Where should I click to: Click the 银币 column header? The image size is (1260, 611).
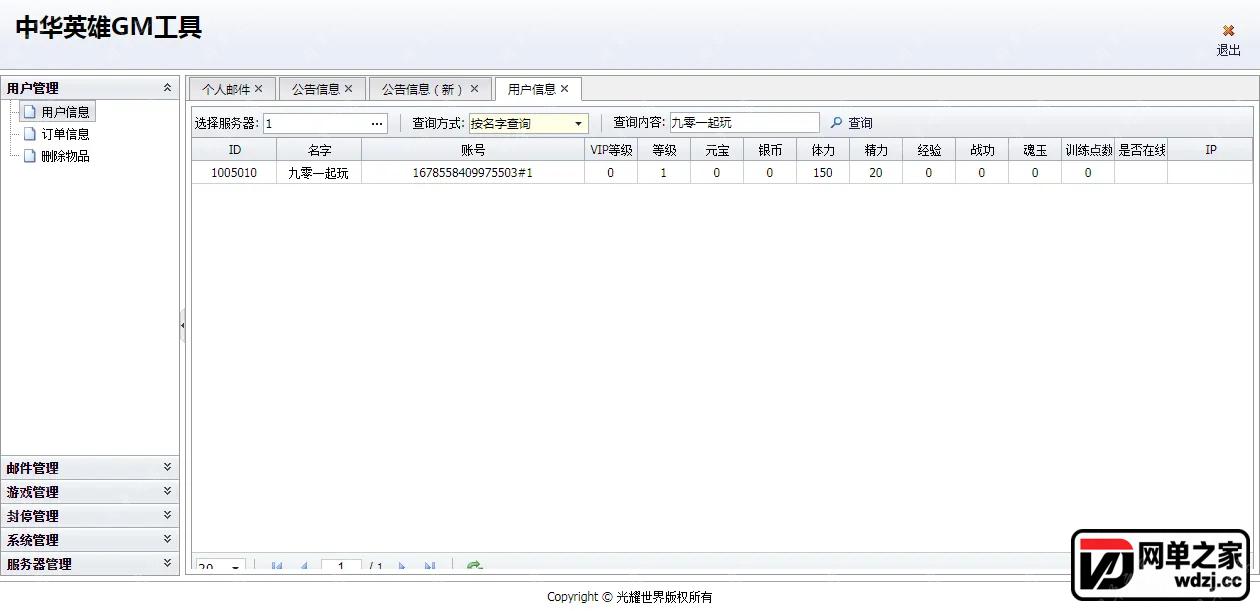tap(770, 150)
